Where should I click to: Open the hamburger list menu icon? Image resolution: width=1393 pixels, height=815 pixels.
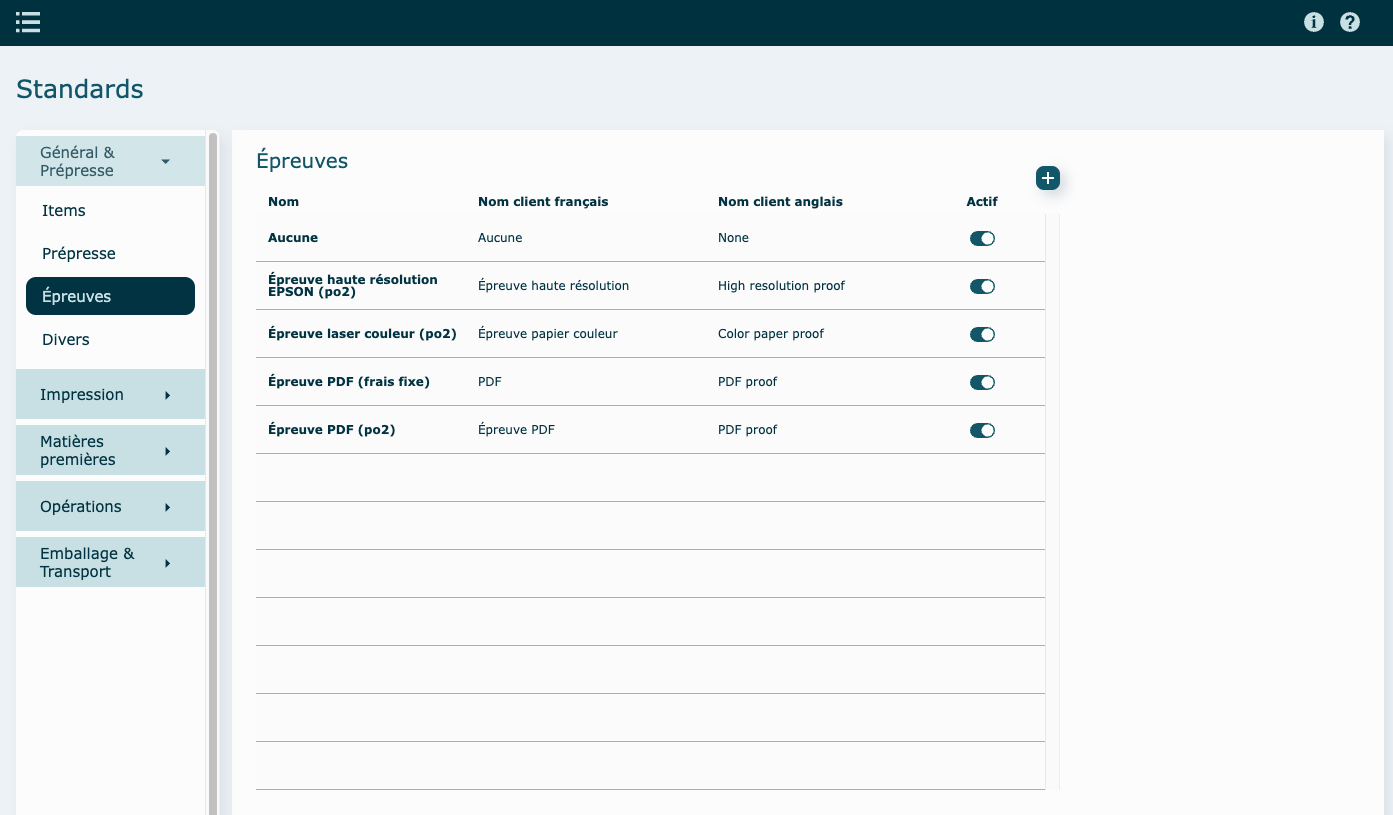[x=28, y=22]
